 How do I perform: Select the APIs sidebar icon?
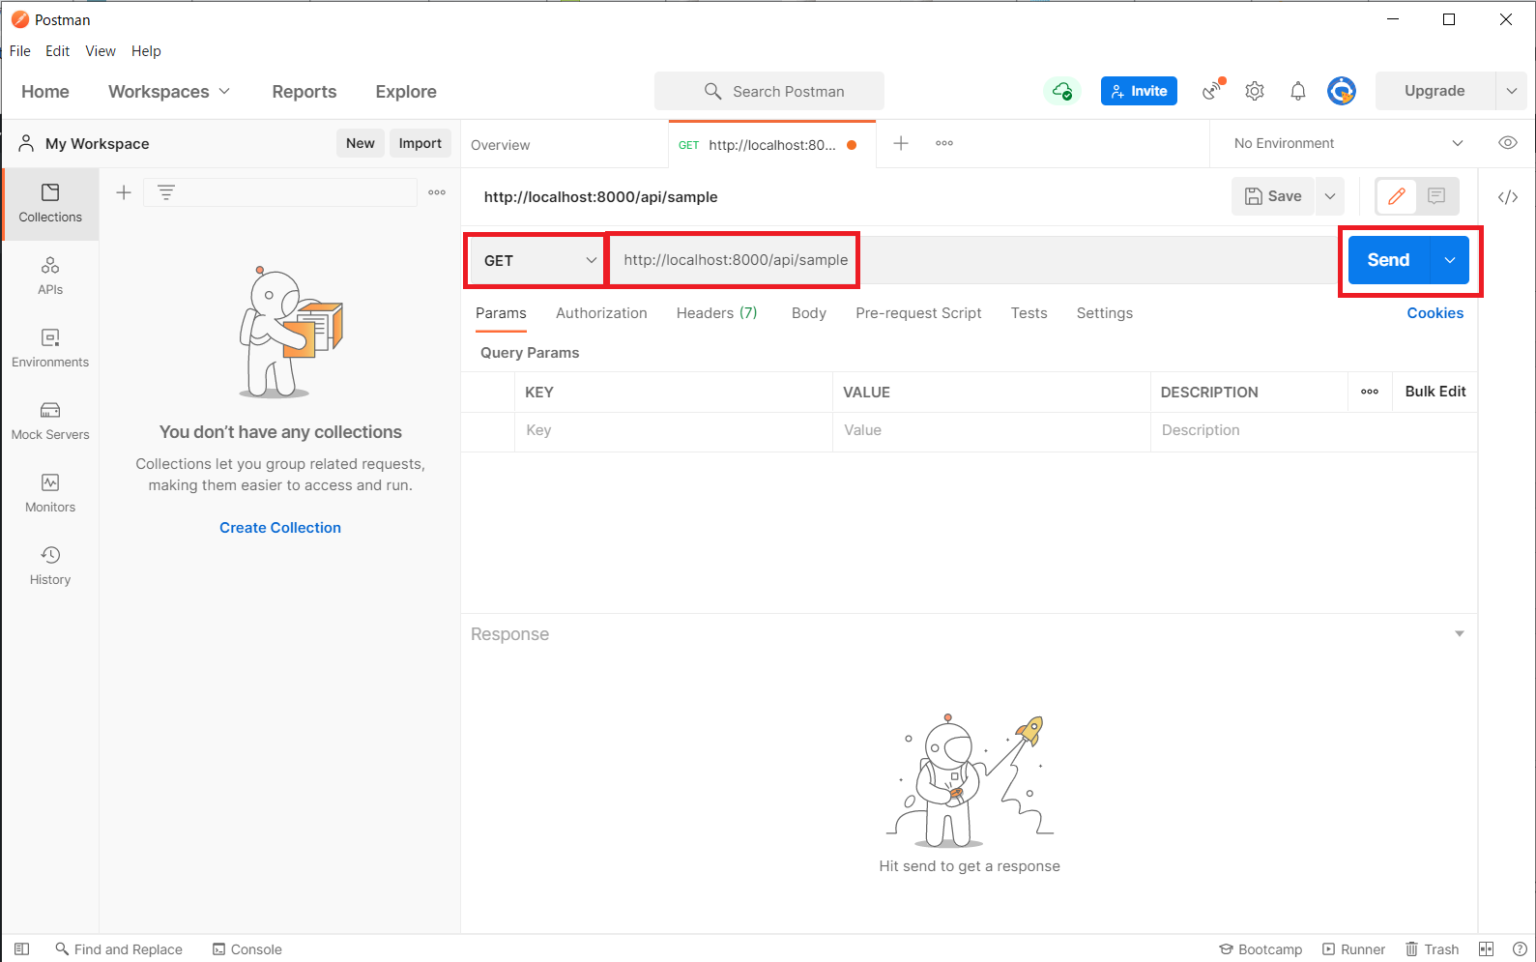pyautogui.click(x=49, y=275)
